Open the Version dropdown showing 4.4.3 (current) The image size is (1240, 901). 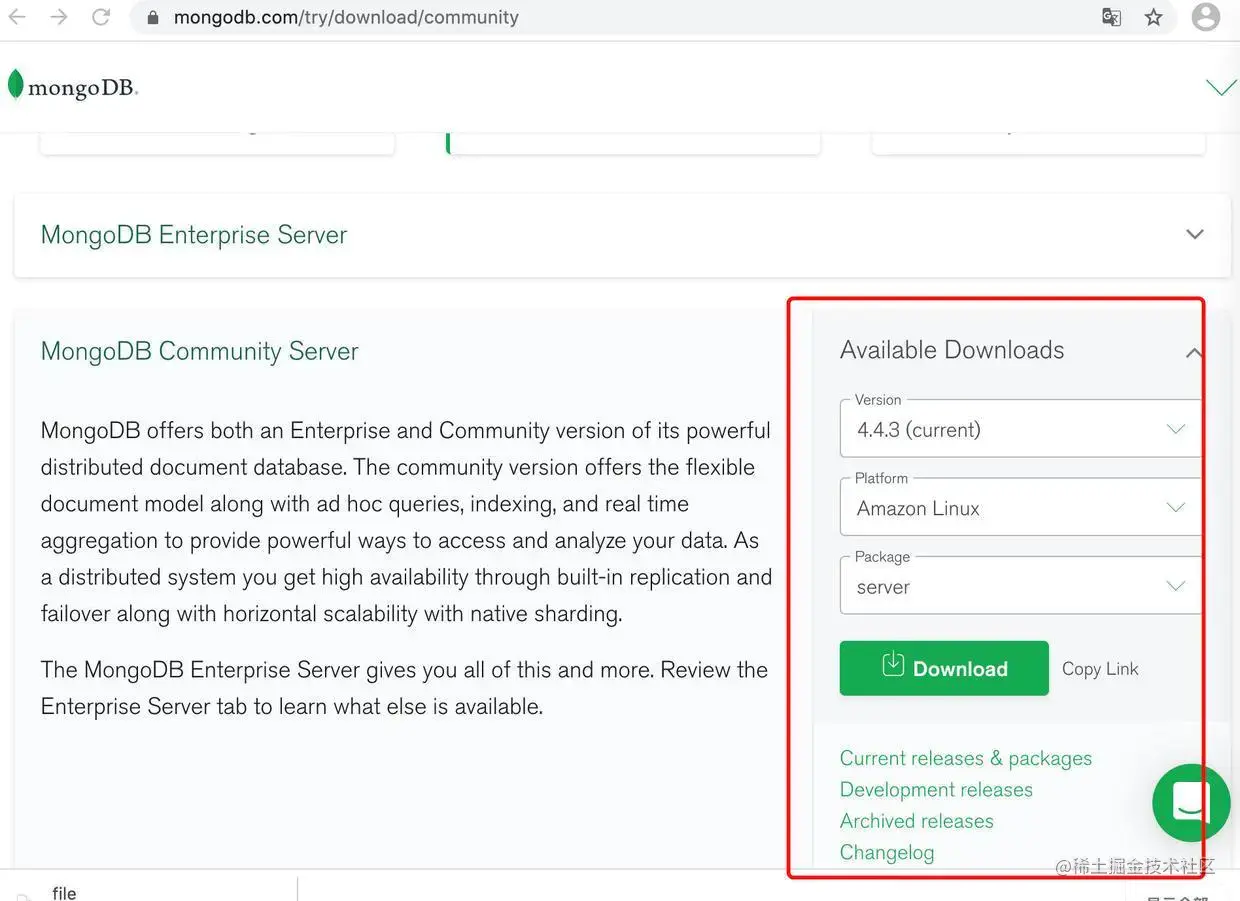[1020, 429]
